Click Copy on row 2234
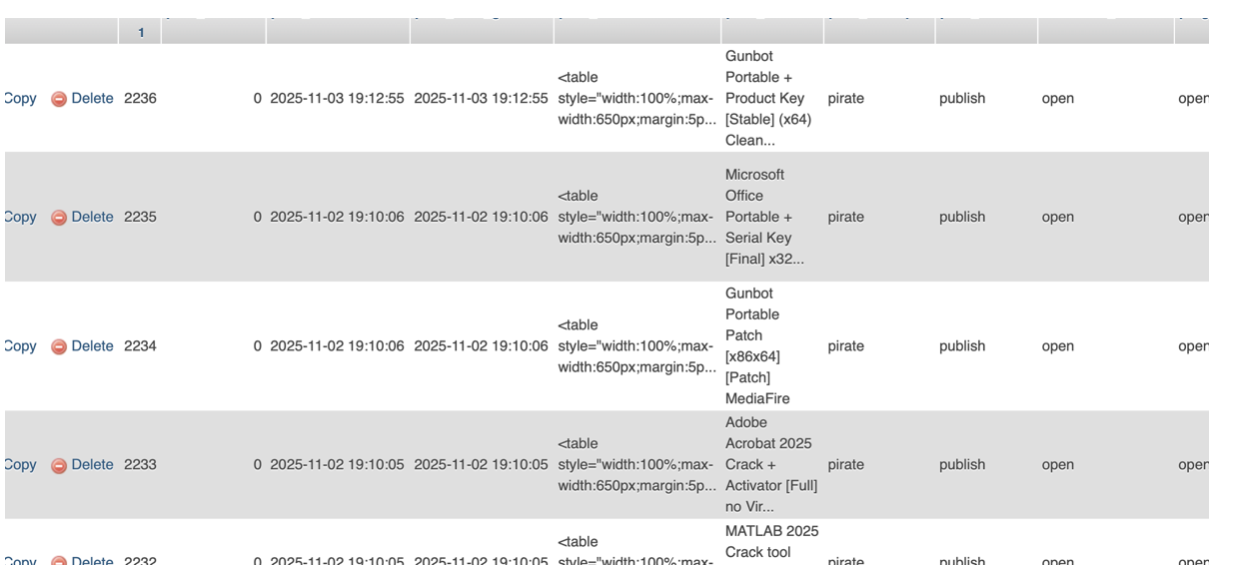 click(x=21, y=346)
